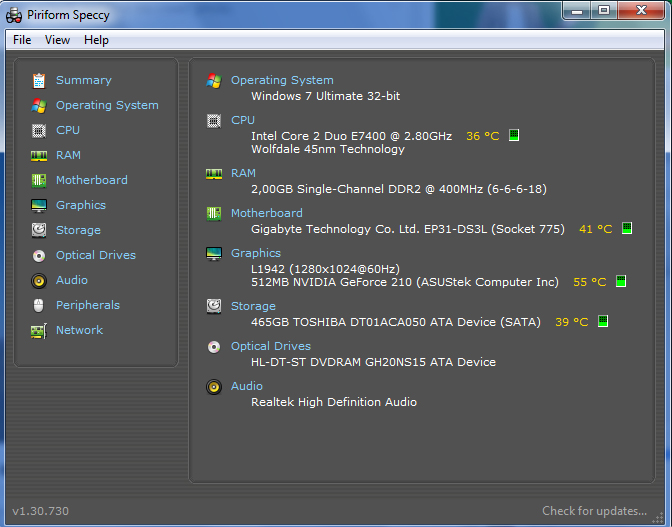Click 'Windows 7 Ultimate 32-bit' text
Screen dimensions: 672x527
pos(326,96)
